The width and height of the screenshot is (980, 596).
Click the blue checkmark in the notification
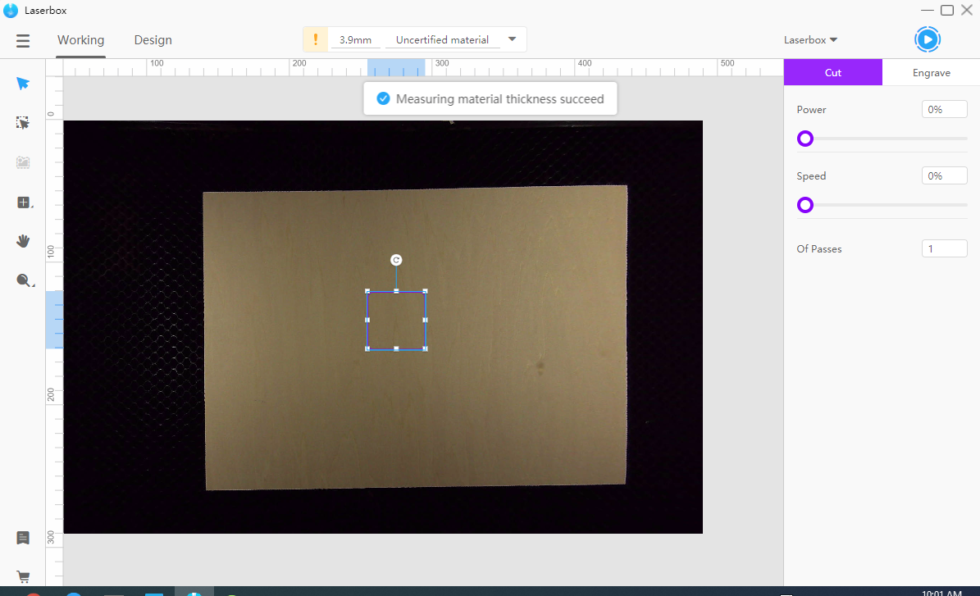383,99
